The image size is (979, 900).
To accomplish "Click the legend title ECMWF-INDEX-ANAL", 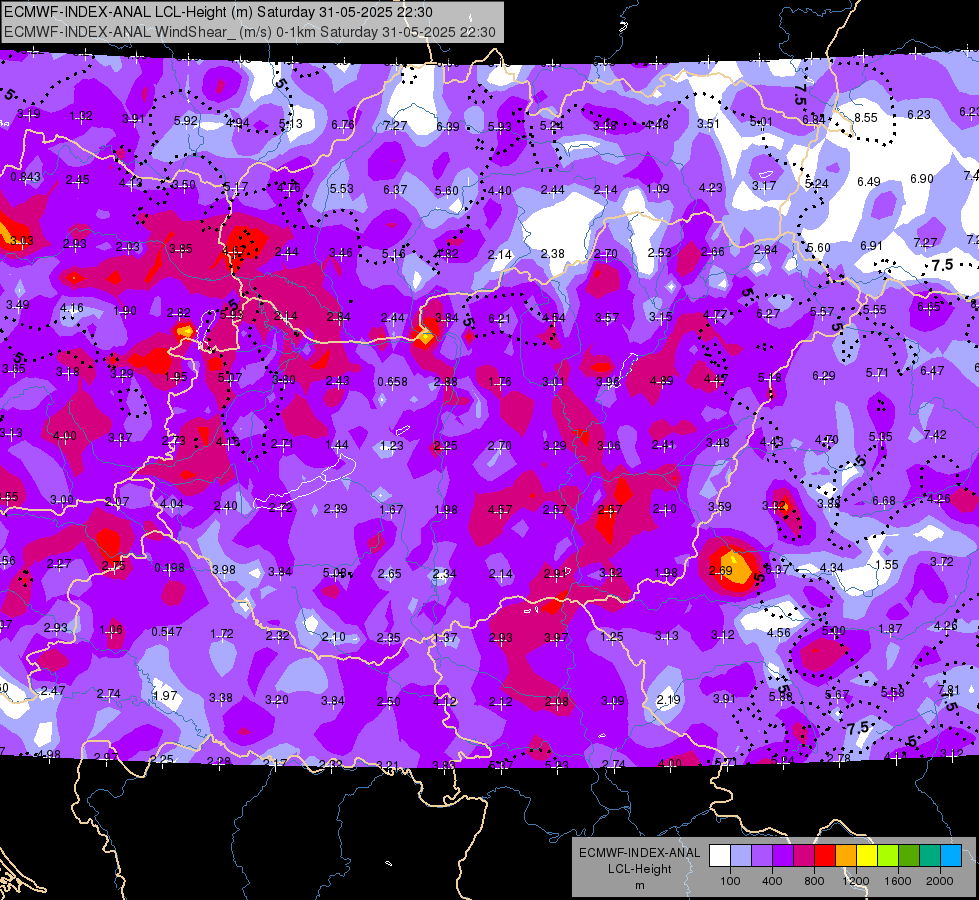I will click(640, 853).
